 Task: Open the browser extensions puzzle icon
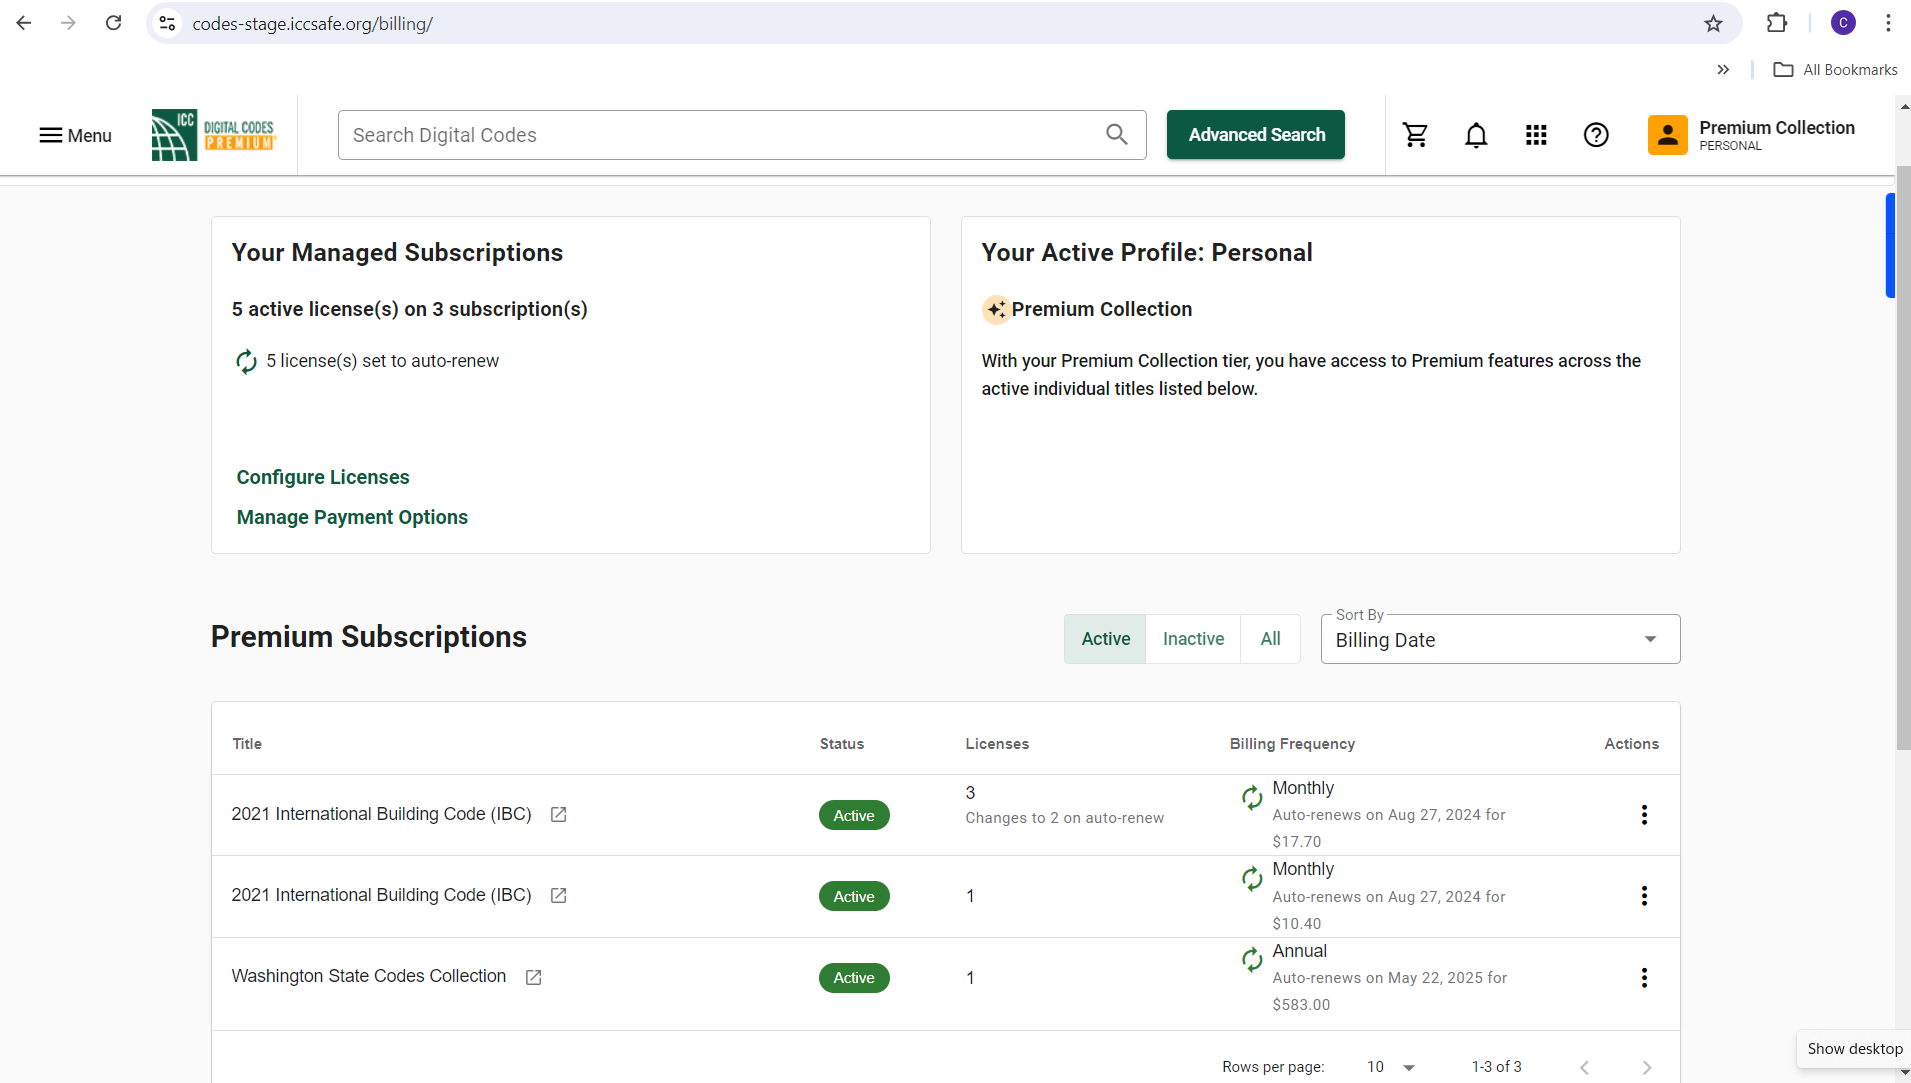[1777, 23]
